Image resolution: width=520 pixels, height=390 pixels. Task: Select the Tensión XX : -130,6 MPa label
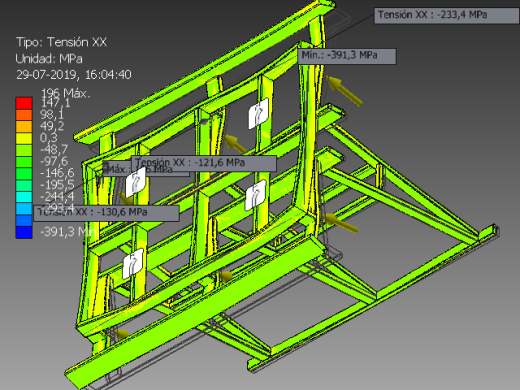(x=106, y=213)
